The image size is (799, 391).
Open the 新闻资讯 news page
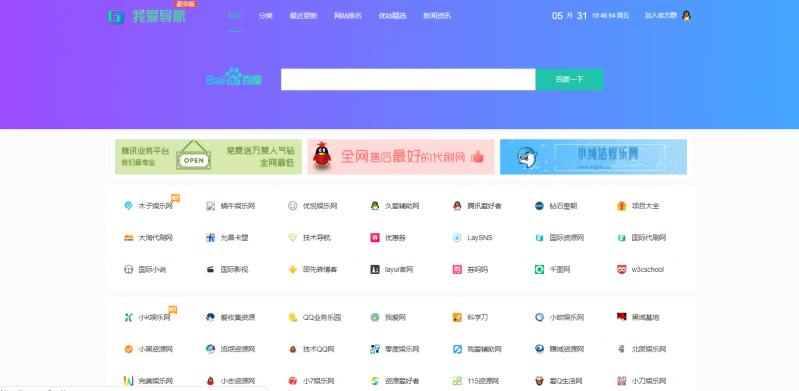[x=437, y=16]
